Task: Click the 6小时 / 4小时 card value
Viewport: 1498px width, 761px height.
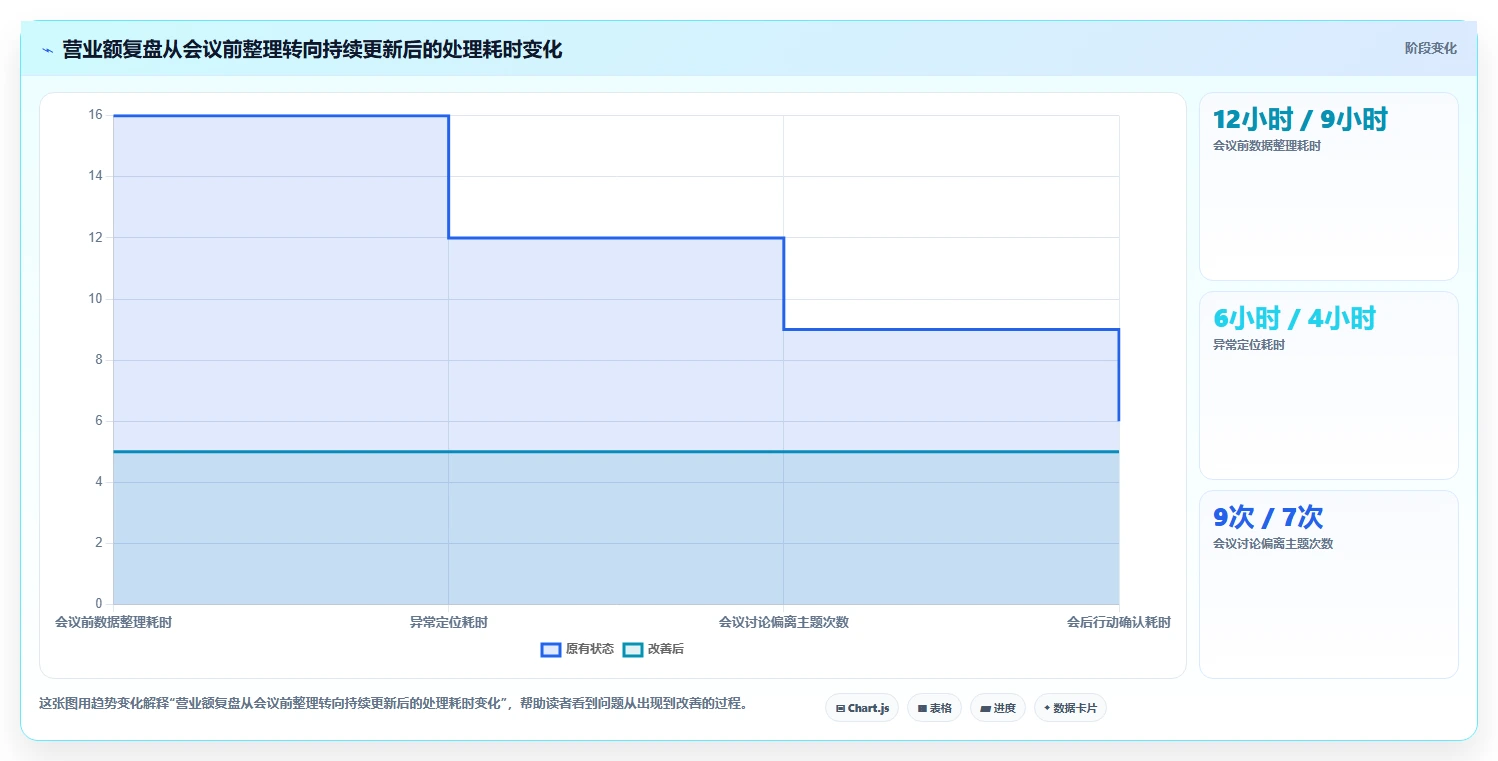Action: click(1294, 319)
